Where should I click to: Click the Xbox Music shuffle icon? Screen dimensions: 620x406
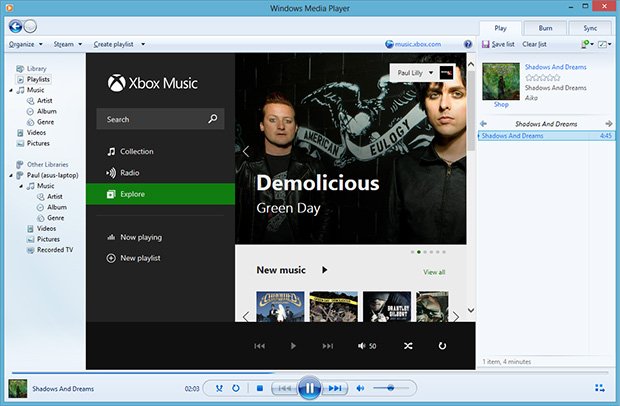(x=408, y=346)
